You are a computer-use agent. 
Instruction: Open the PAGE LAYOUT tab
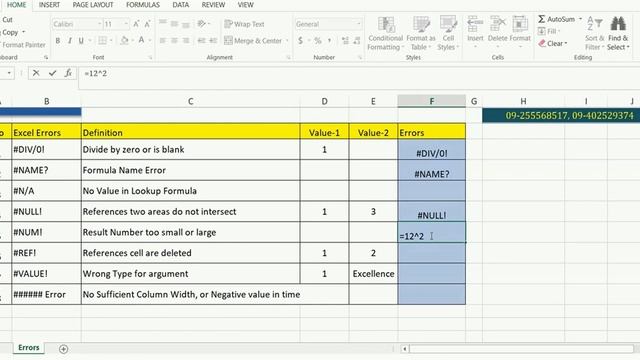[x=93, y=5]
